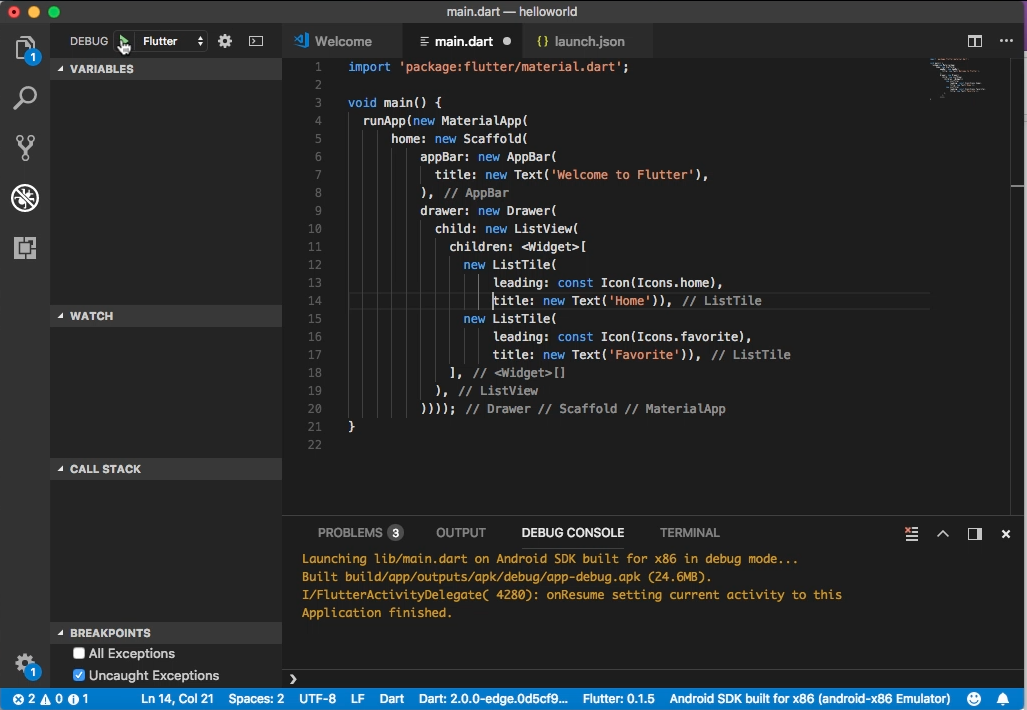Click the feedback smiley in the status bar

pos(974,699)
